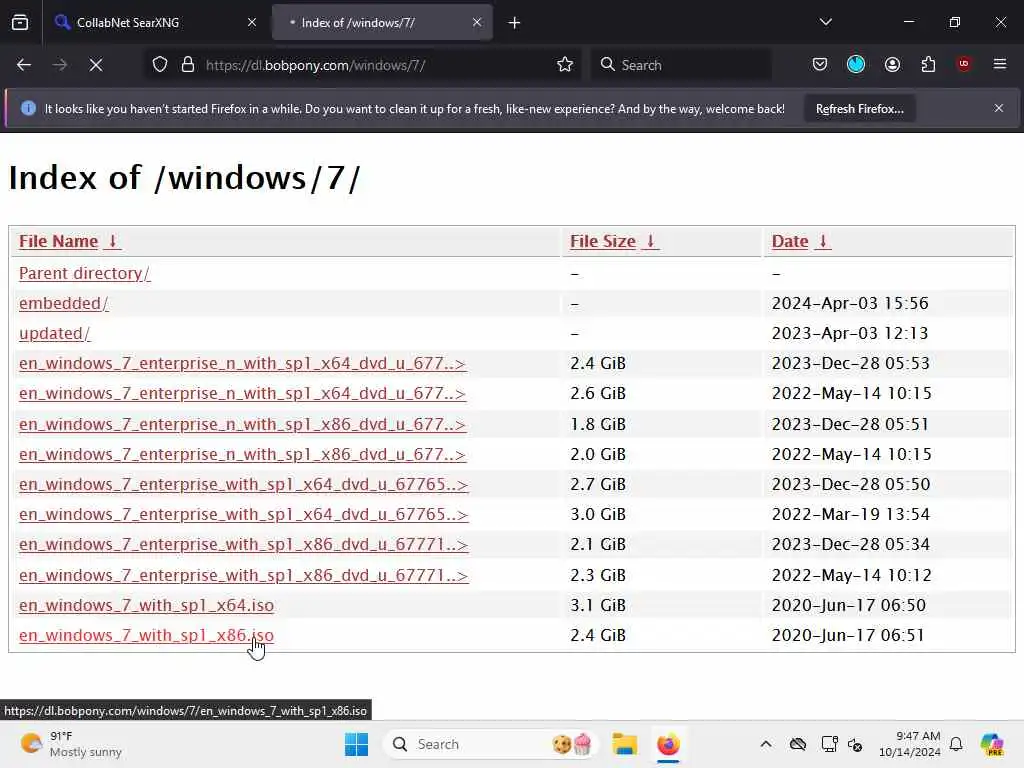Click the site security padlock

pyautogui.click(x=188, y=65)
